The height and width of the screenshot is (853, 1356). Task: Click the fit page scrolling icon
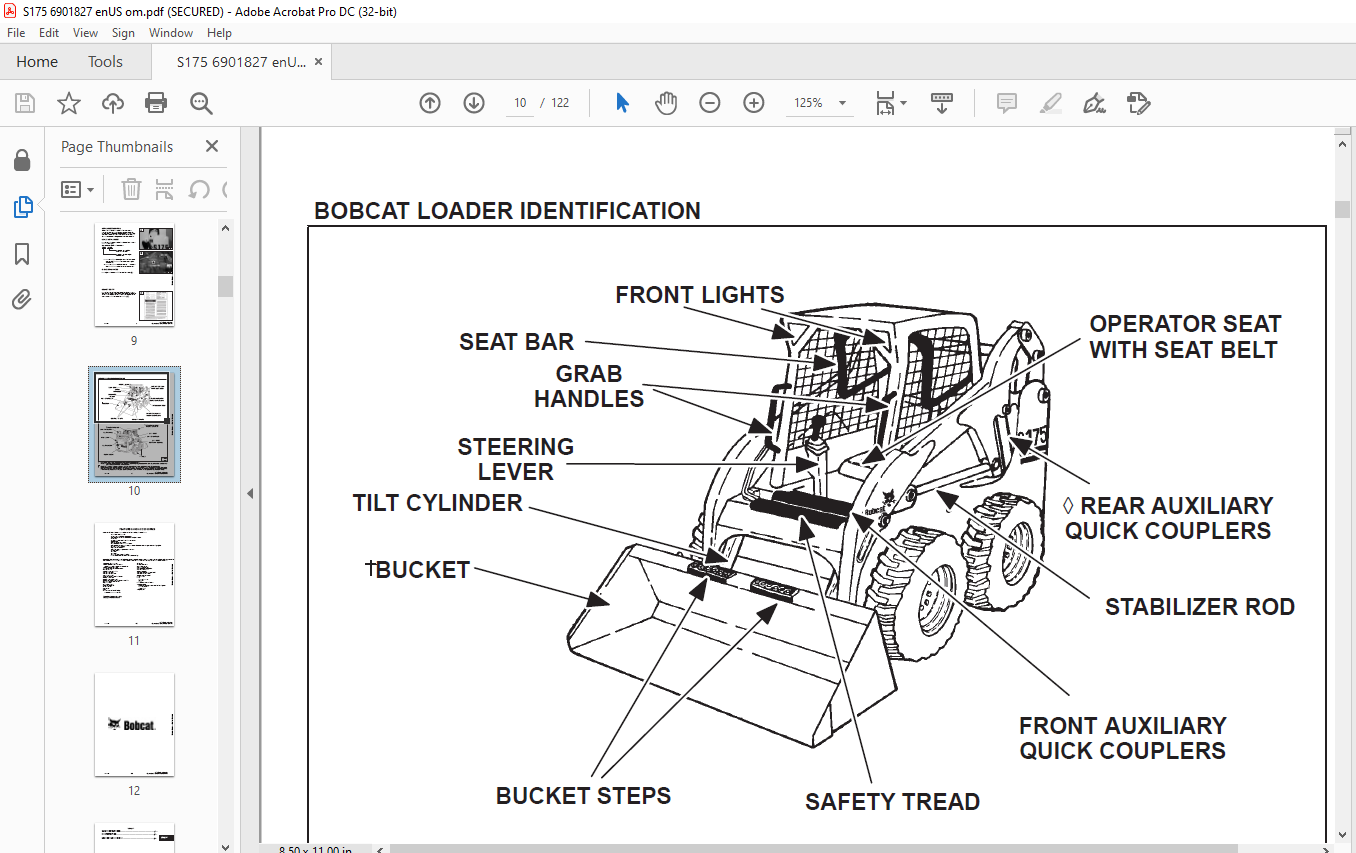click(x=885, y=103)
